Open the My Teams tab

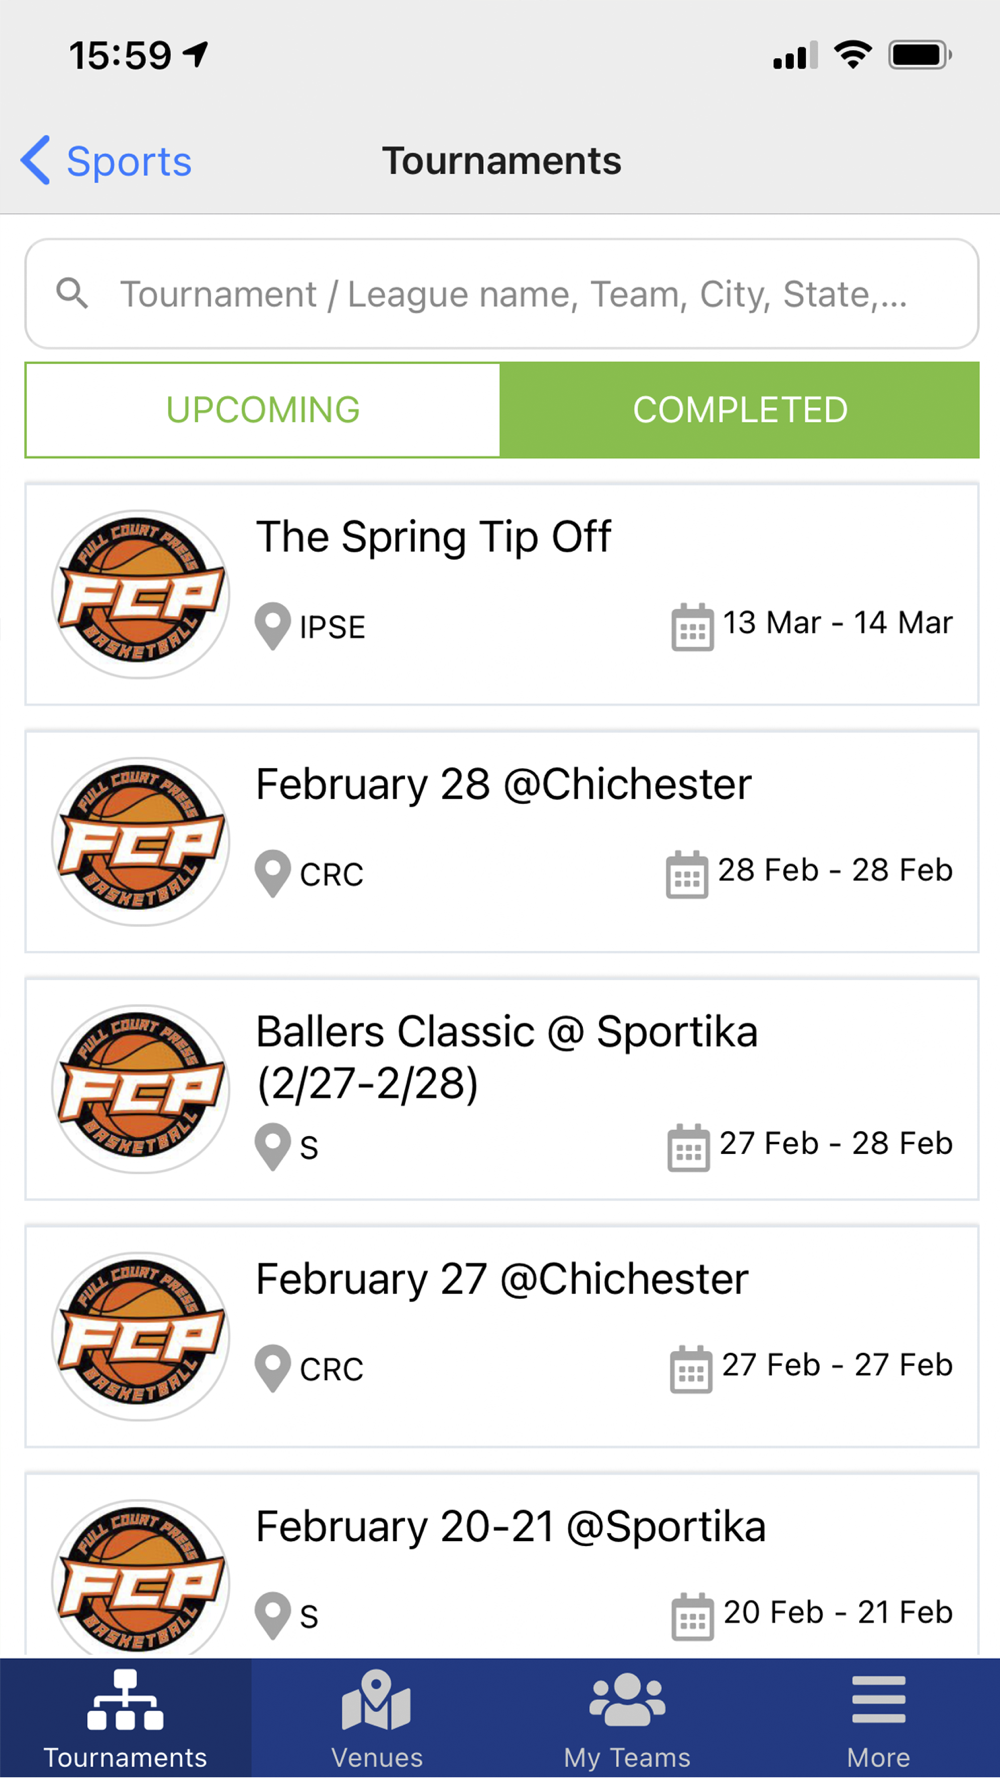coord(627,1717)
